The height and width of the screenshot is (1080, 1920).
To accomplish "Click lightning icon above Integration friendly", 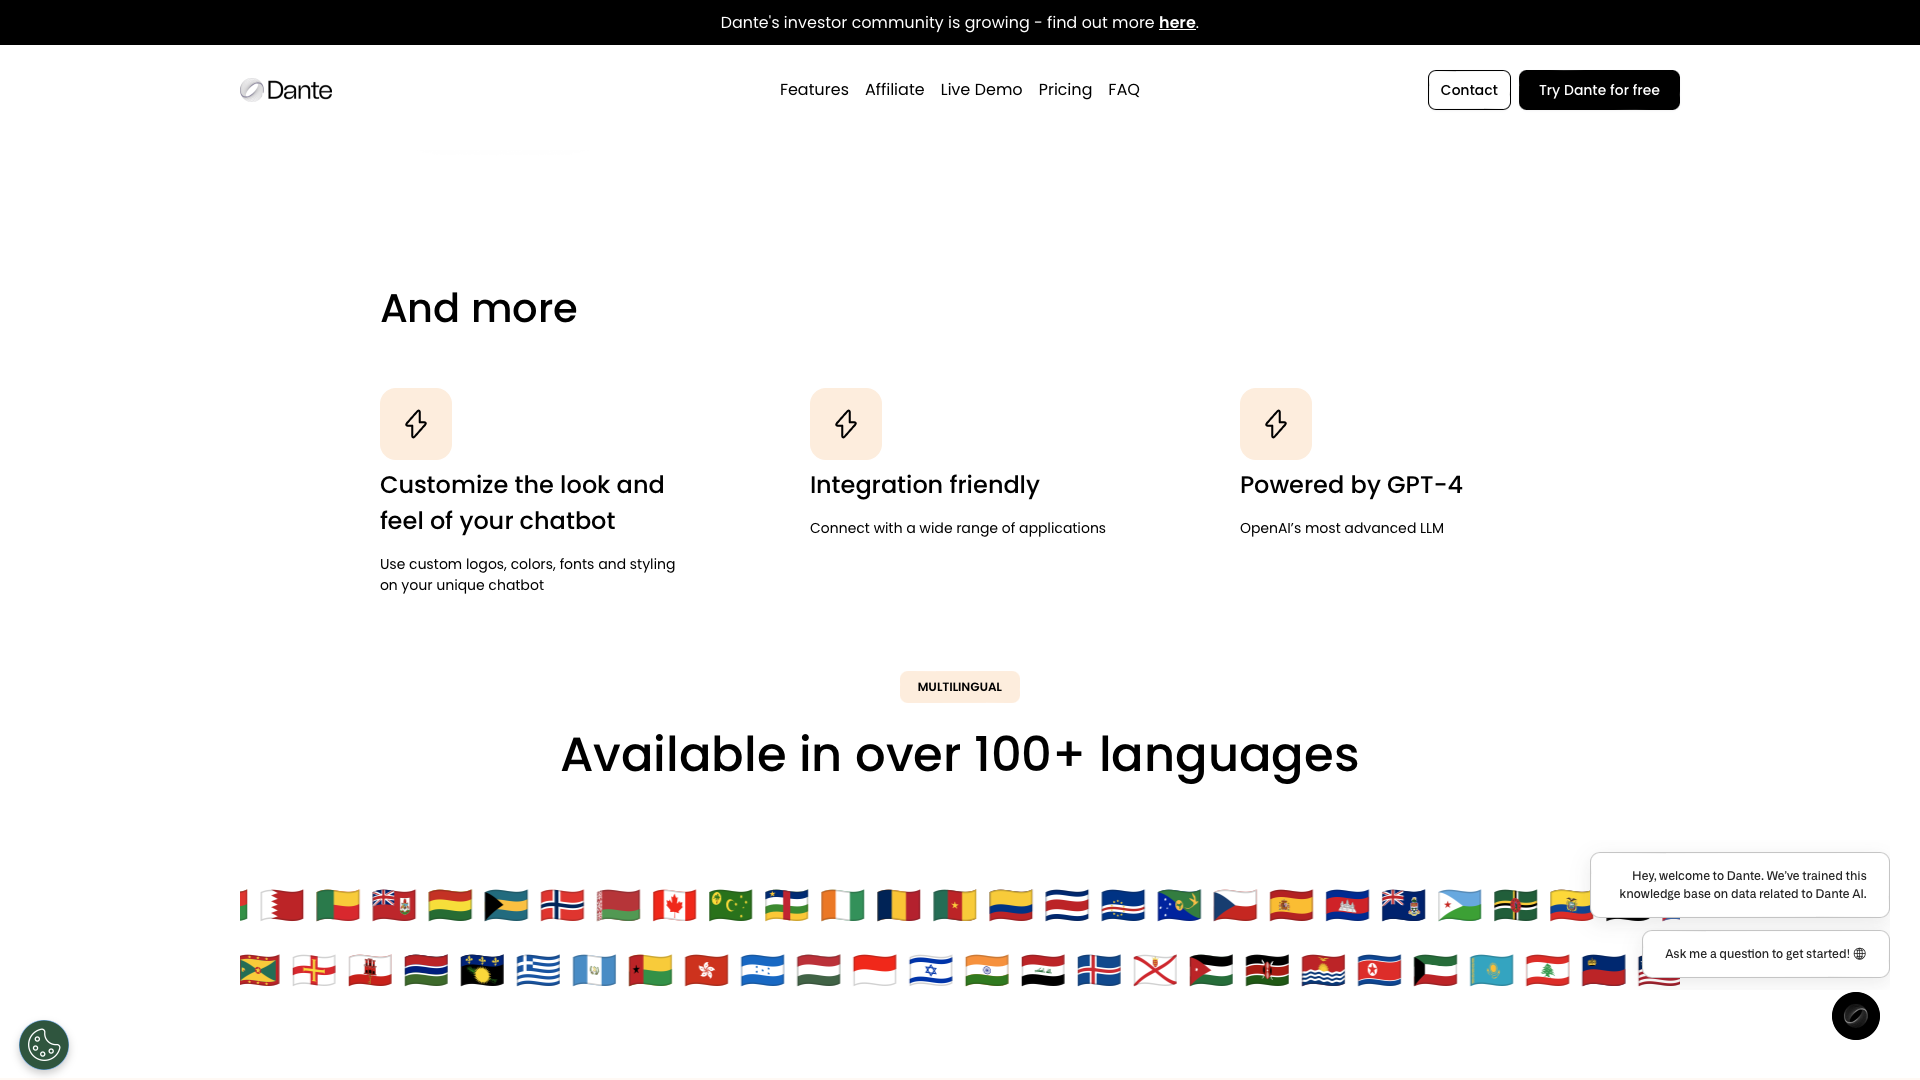I will (846, 424).
